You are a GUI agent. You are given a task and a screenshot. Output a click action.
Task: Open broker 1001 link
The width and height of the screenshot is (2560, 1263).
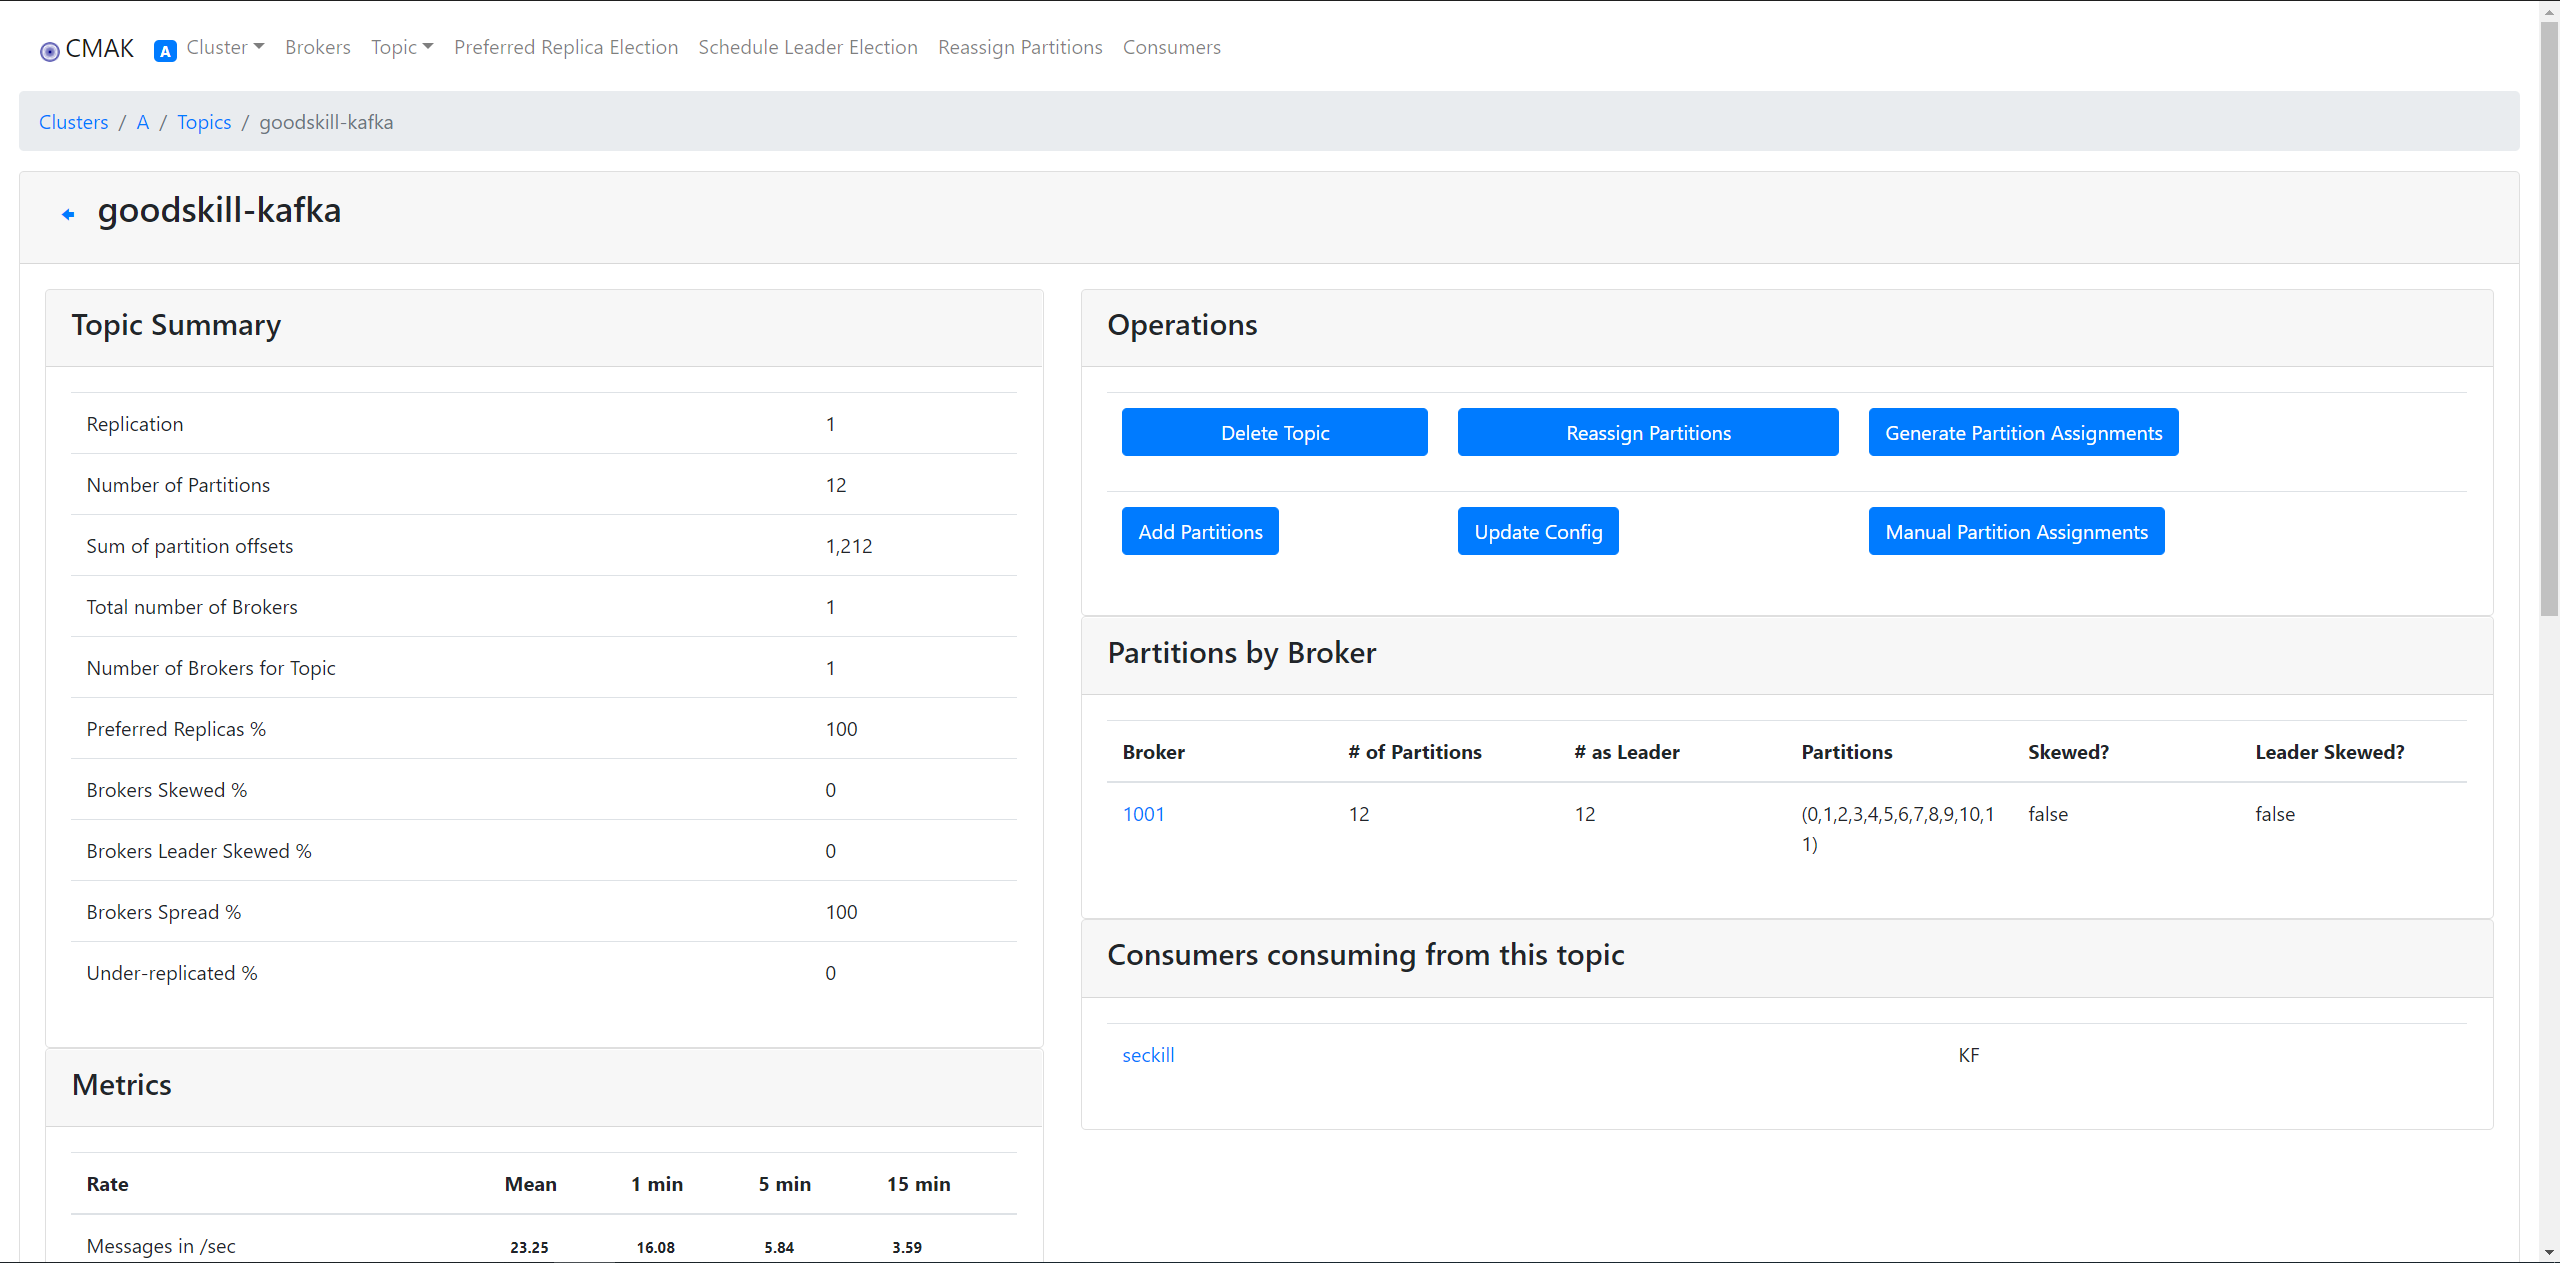tap(1143, 814)
